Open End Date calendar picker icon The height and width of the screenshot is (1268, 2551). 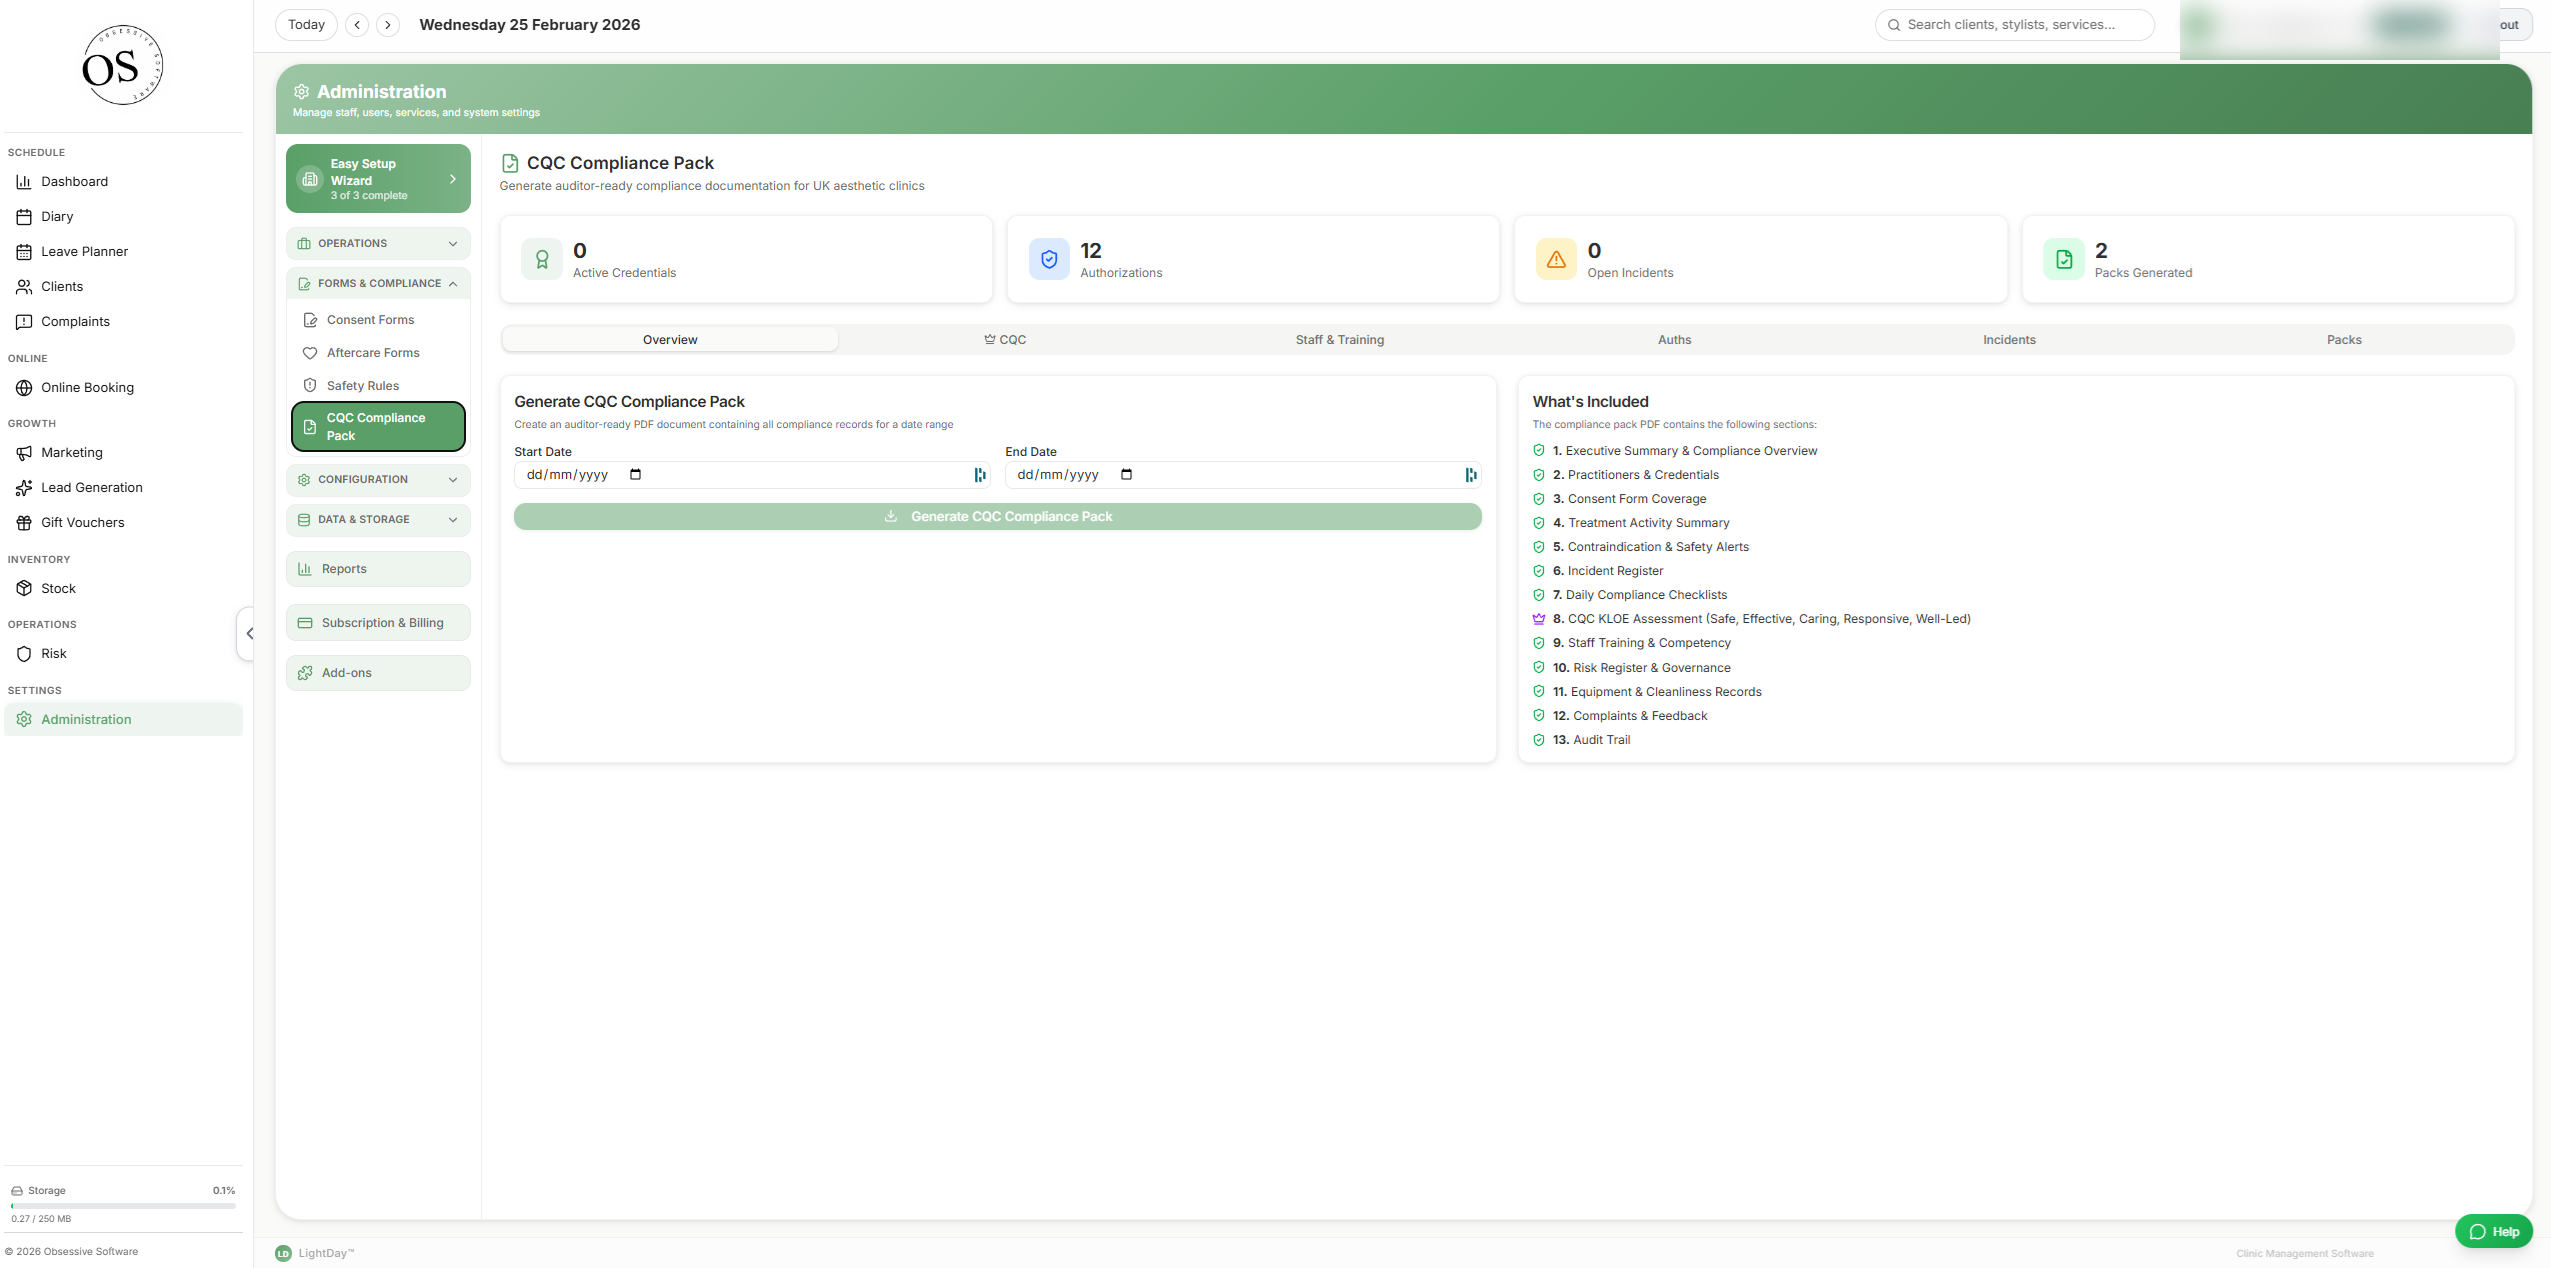(1126, 475)
